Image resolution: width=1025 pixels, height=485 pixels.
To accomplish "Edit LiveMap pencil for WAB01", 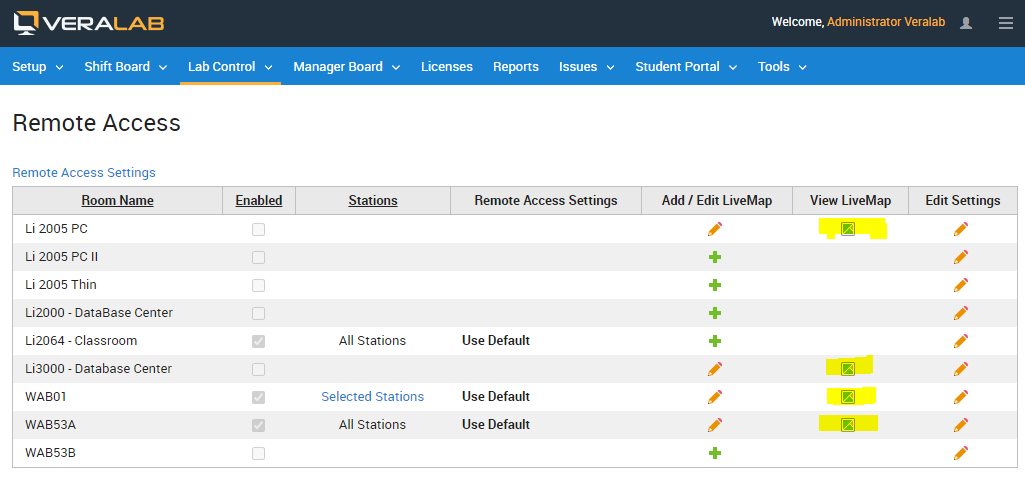I will 715,397.
